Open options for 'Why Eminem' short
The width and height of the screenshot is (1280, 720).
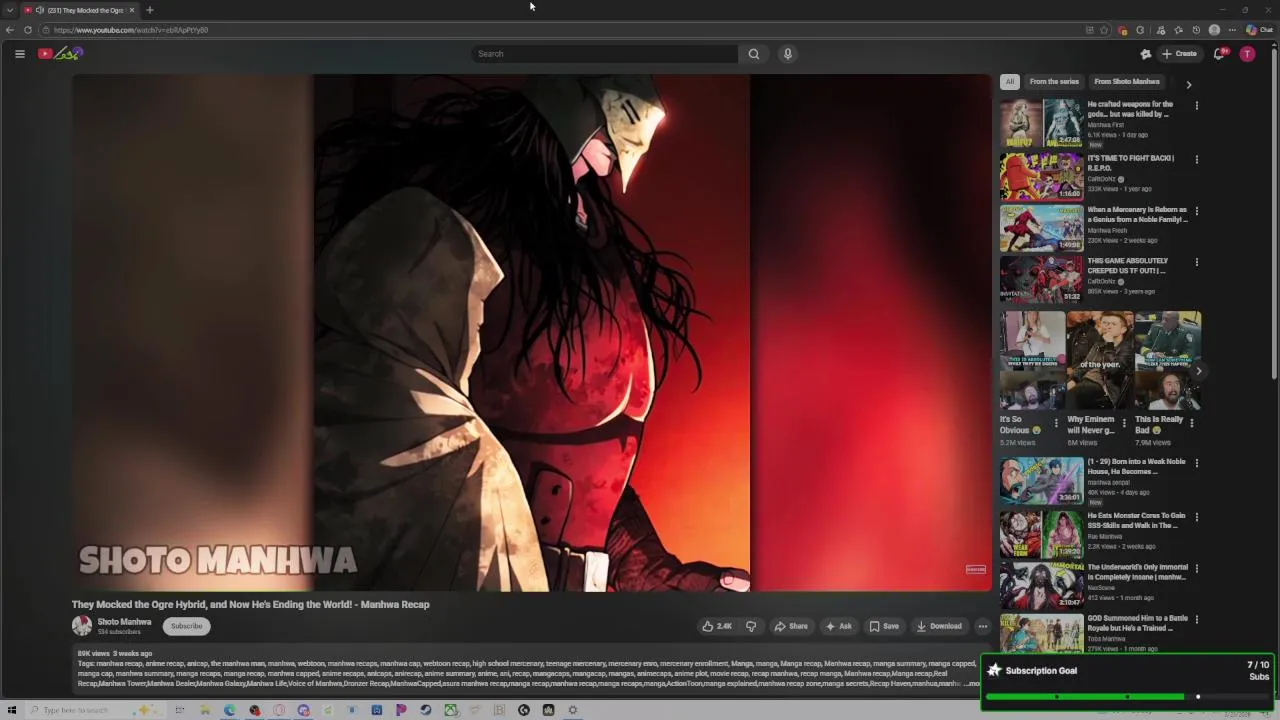(x=1124, y=423)
